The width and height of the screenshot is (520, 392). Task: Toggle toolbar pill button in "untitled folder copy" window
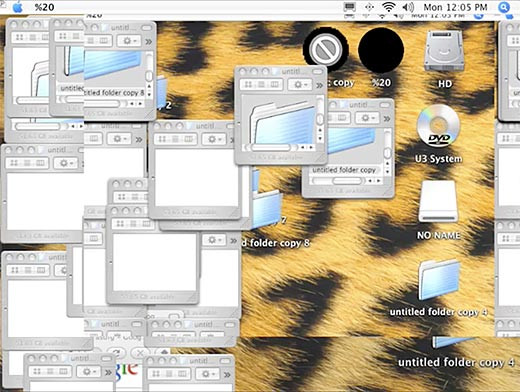(x=385, y=105)
